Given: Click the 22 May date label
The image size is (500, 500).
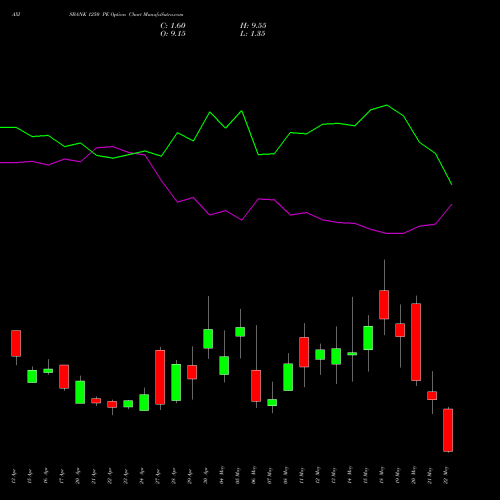Looking at the screenshot, I should click(x=446, y=475).
